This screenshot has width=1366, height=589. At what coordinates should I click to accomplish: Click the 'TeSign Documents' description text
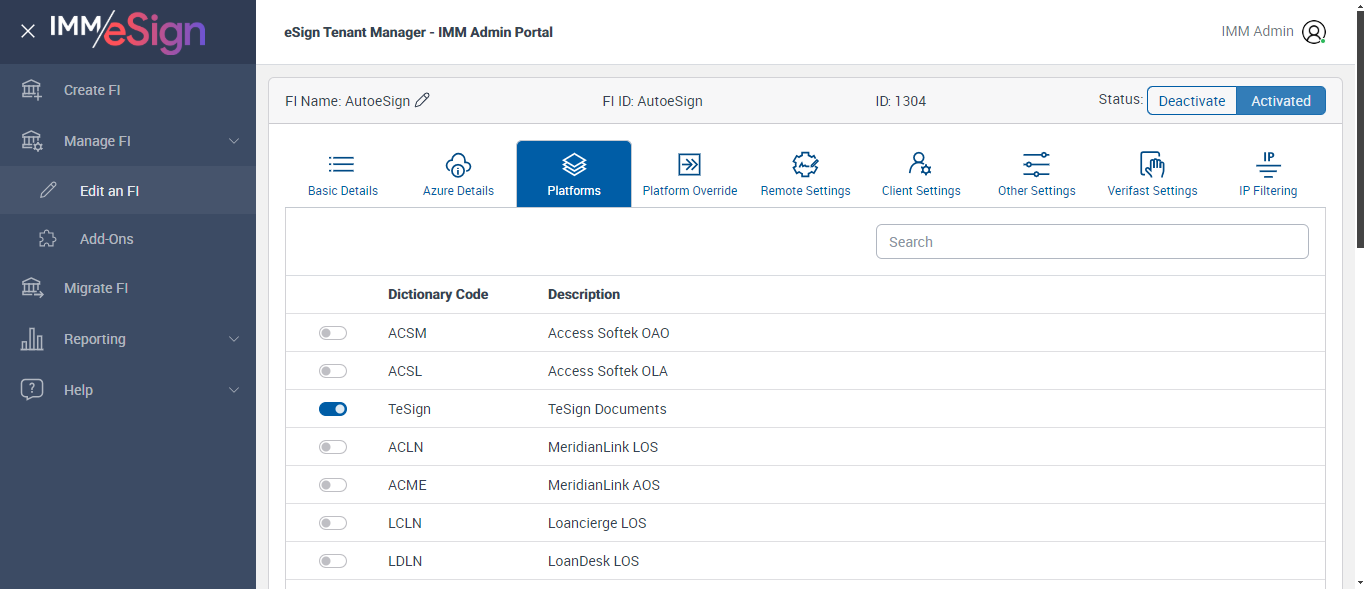point(607,409)
